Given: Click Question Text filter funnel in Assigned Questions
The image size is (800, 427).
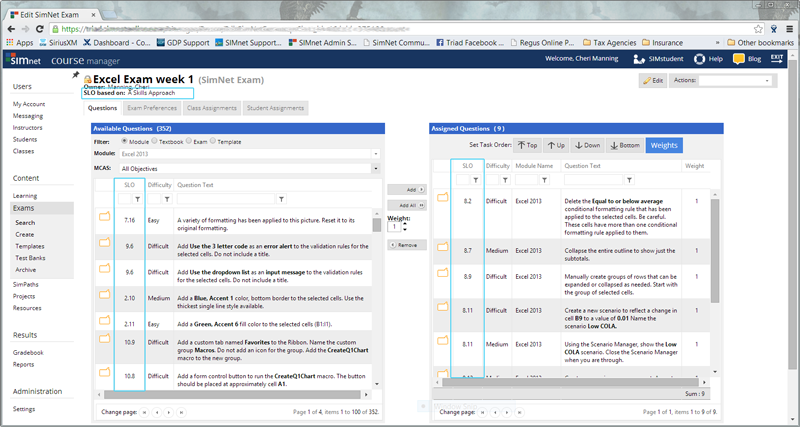Looking at the screenshot, I should coord(630,180).
